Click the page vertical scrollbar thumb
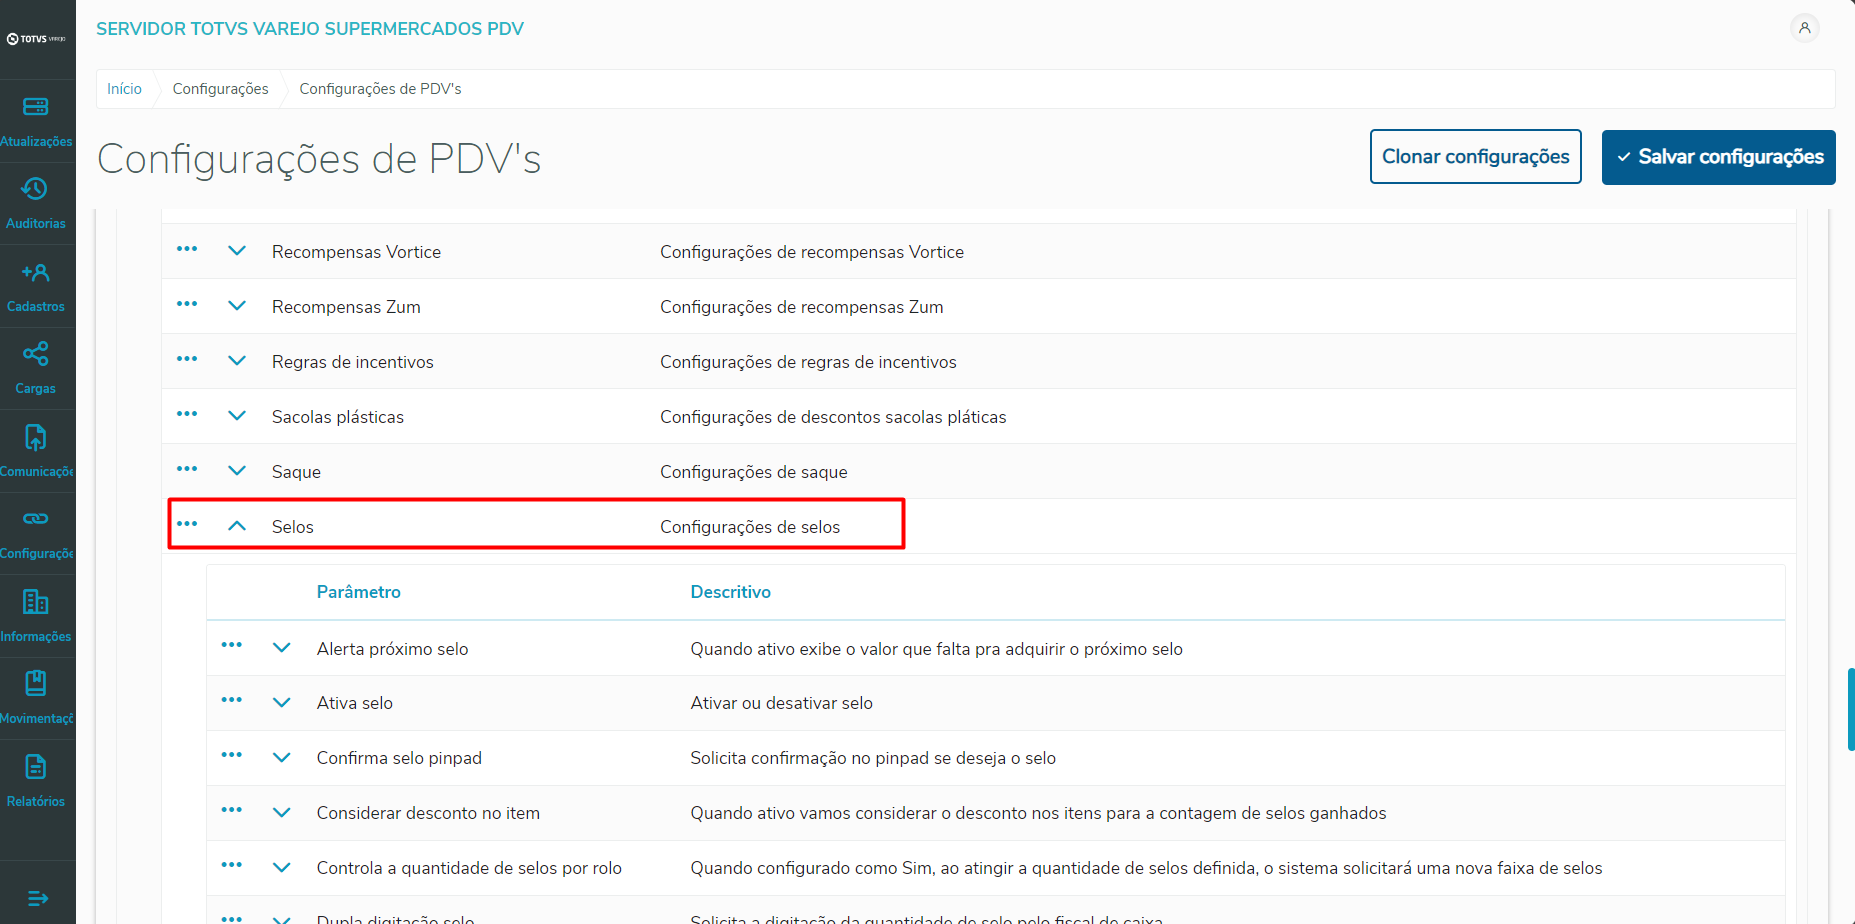1855x924 pixels. pos(1851,709)
